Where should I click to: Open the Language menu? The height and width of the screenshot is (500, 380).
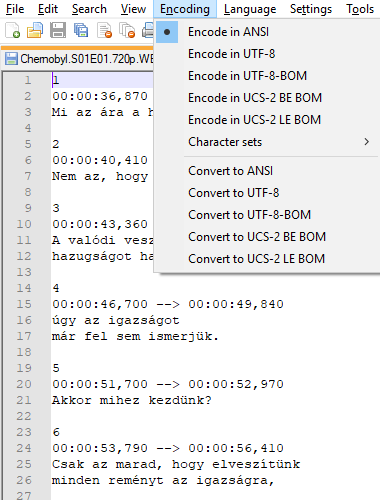250,9
